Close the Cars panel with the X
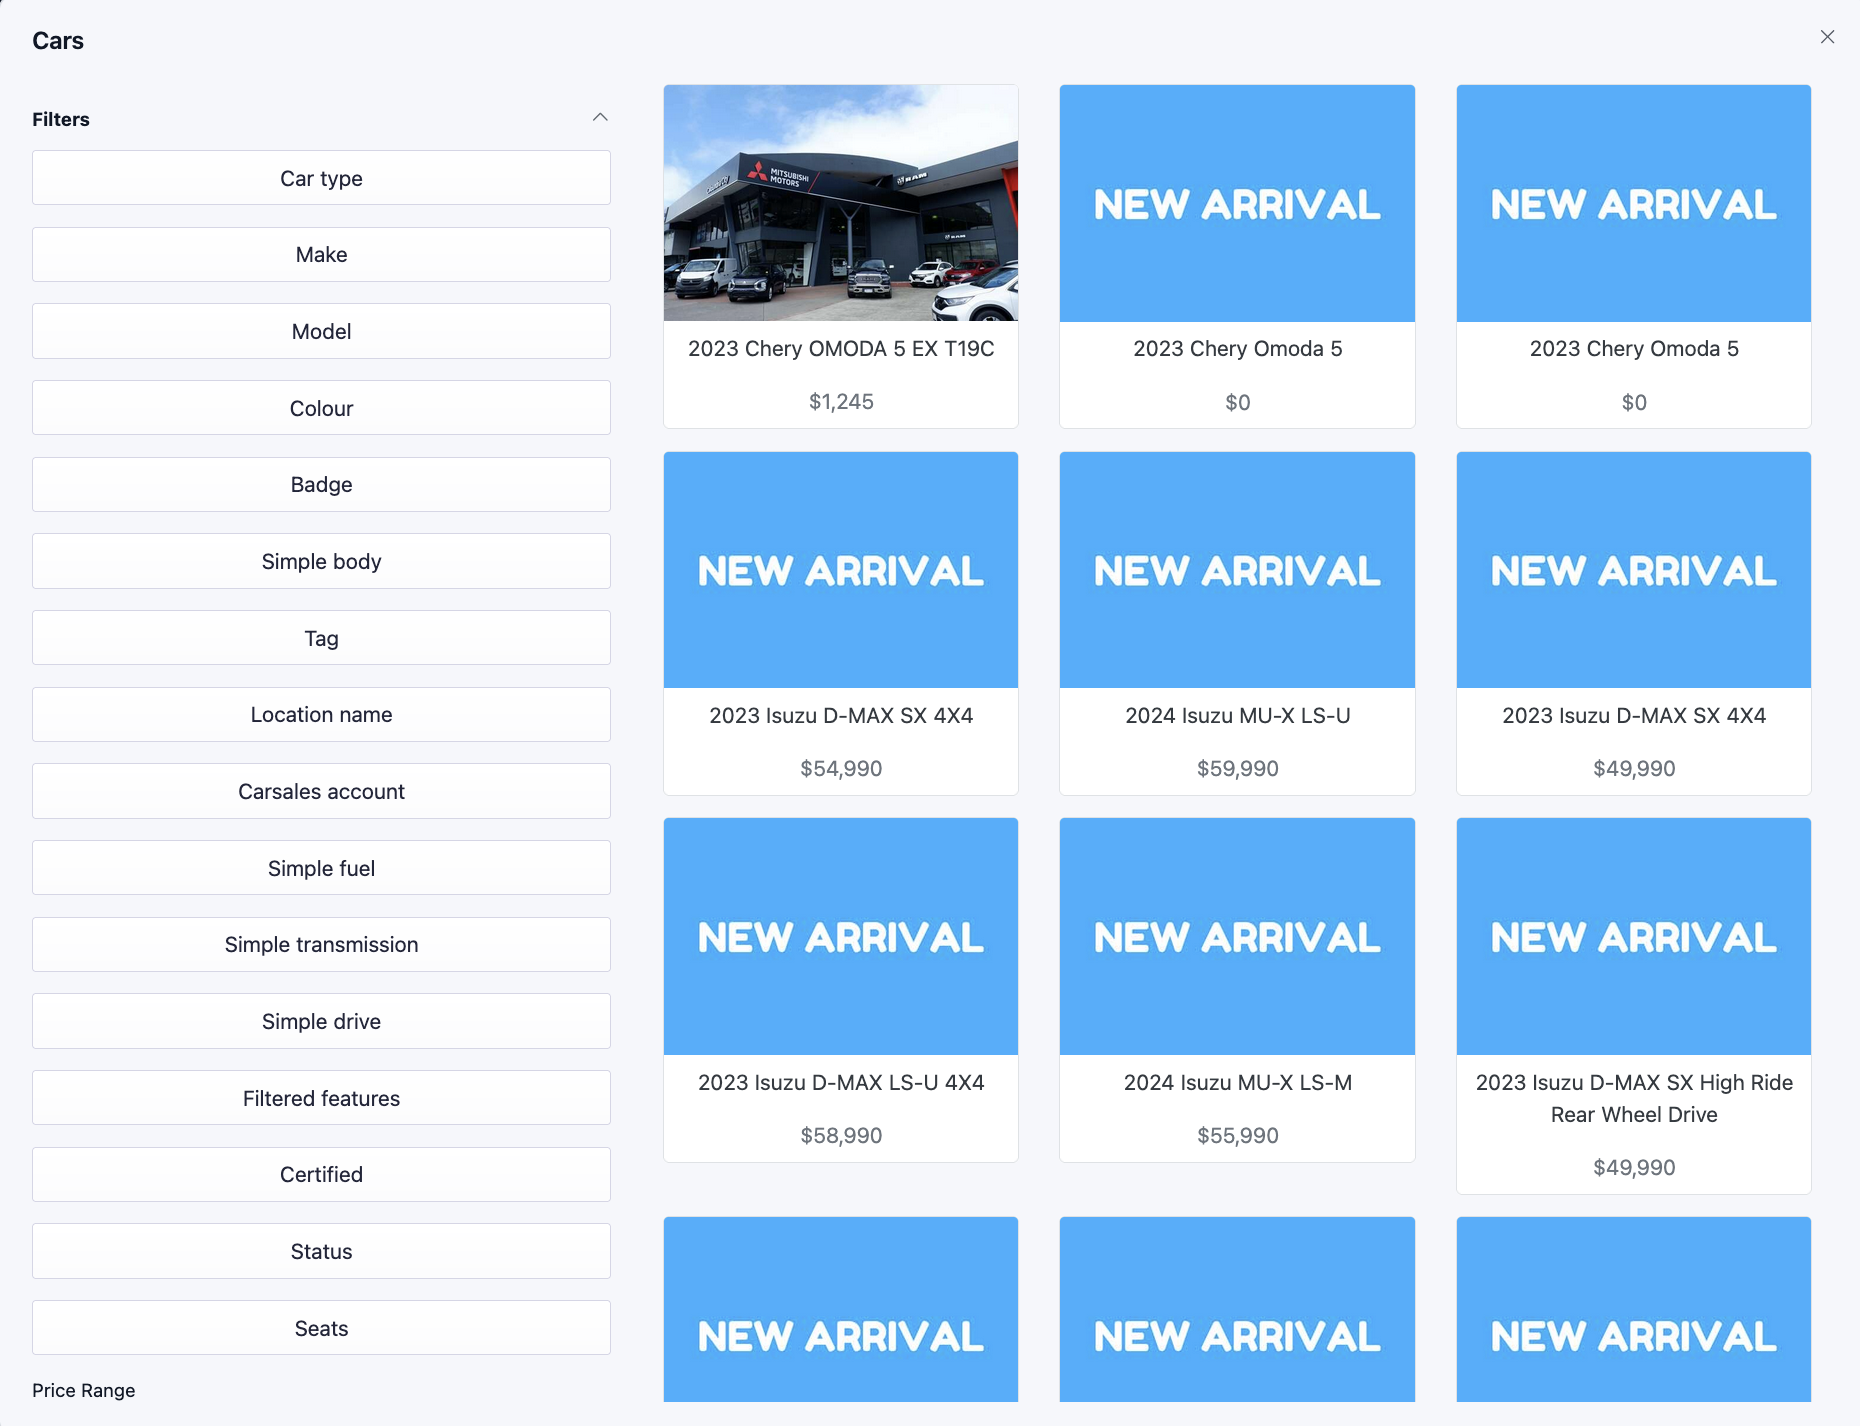The image size is (1860, 1426). pyautogui.click(x=1827, y=37)
